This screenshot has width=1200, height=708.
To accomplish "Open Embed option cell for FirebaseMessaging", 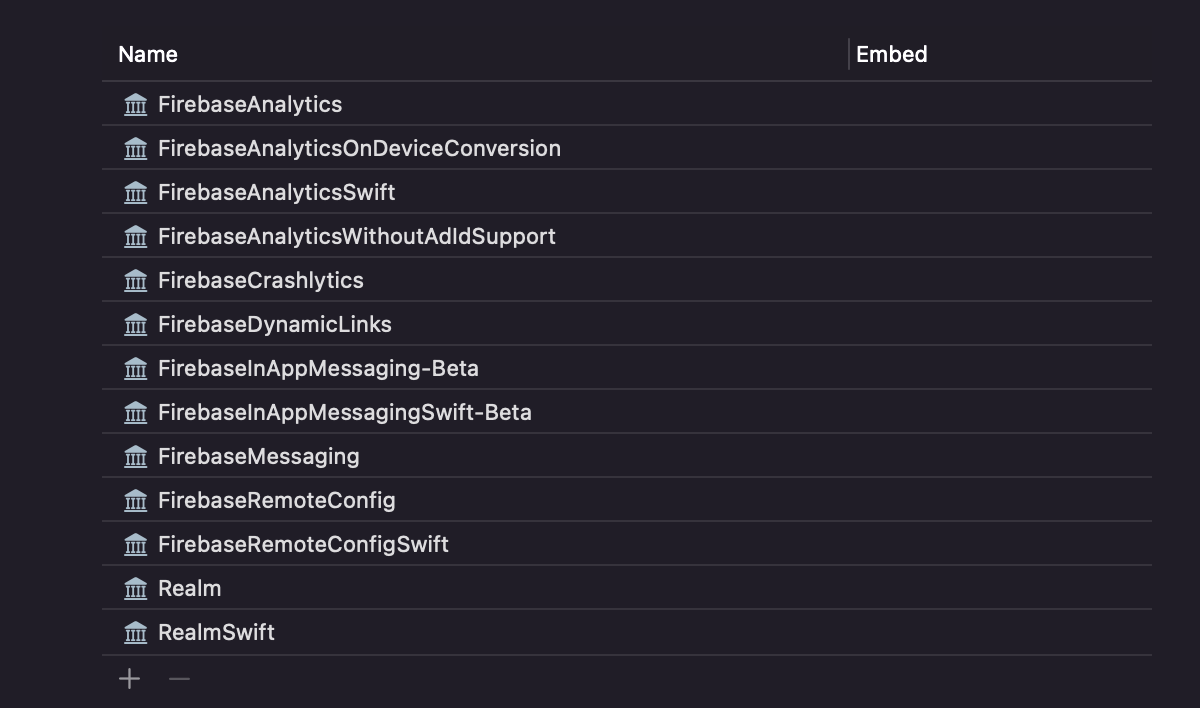I will coord(1000,456).
